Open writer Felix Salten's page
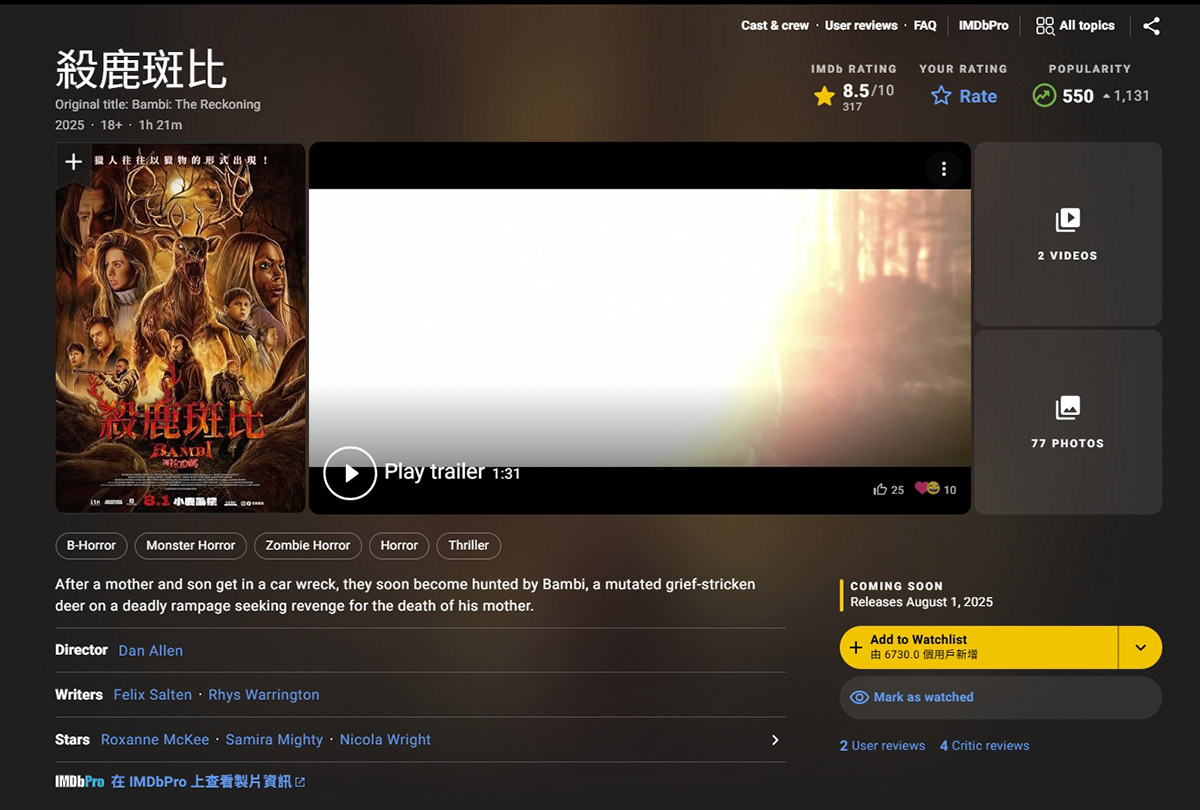The height and width of the screenshot is (810, 1200). [x=152, y=695]
